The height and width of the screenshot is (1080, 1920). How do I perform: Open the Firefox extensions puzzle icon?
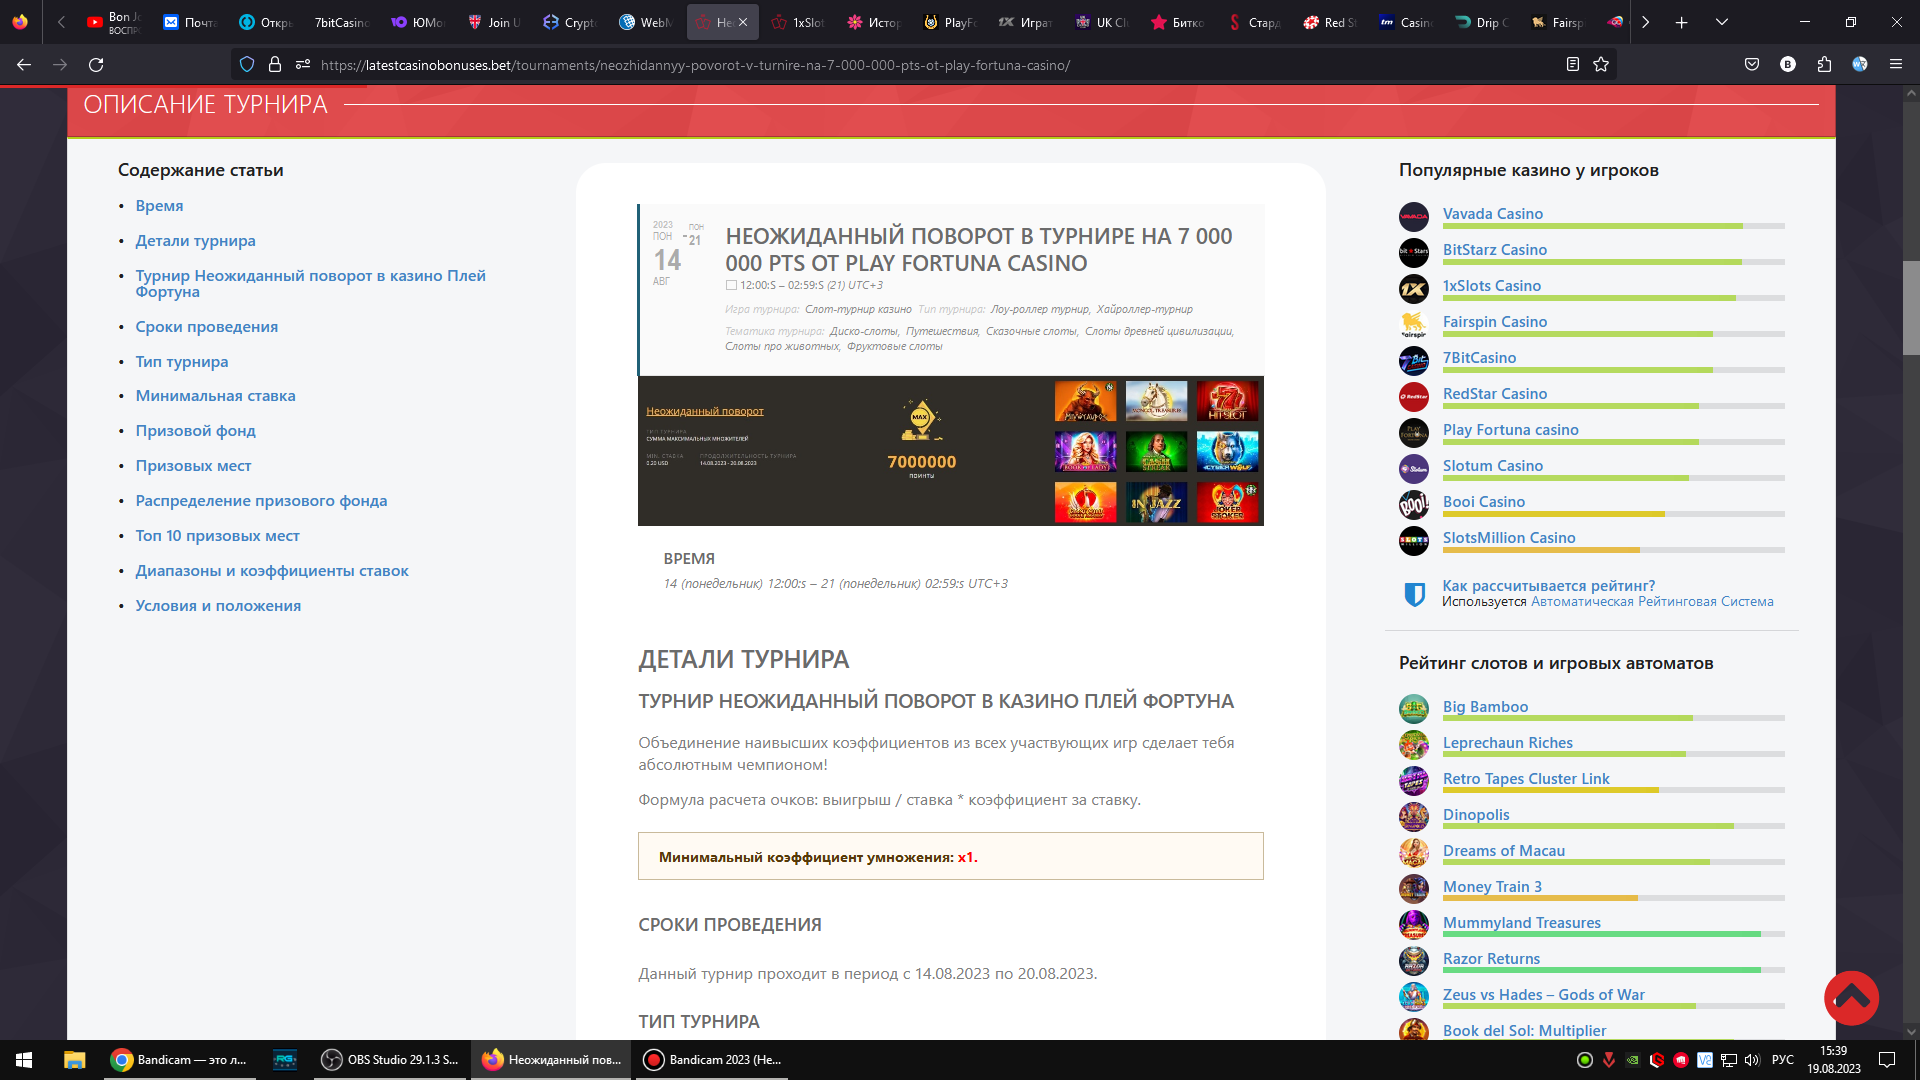coord(1824,65)
